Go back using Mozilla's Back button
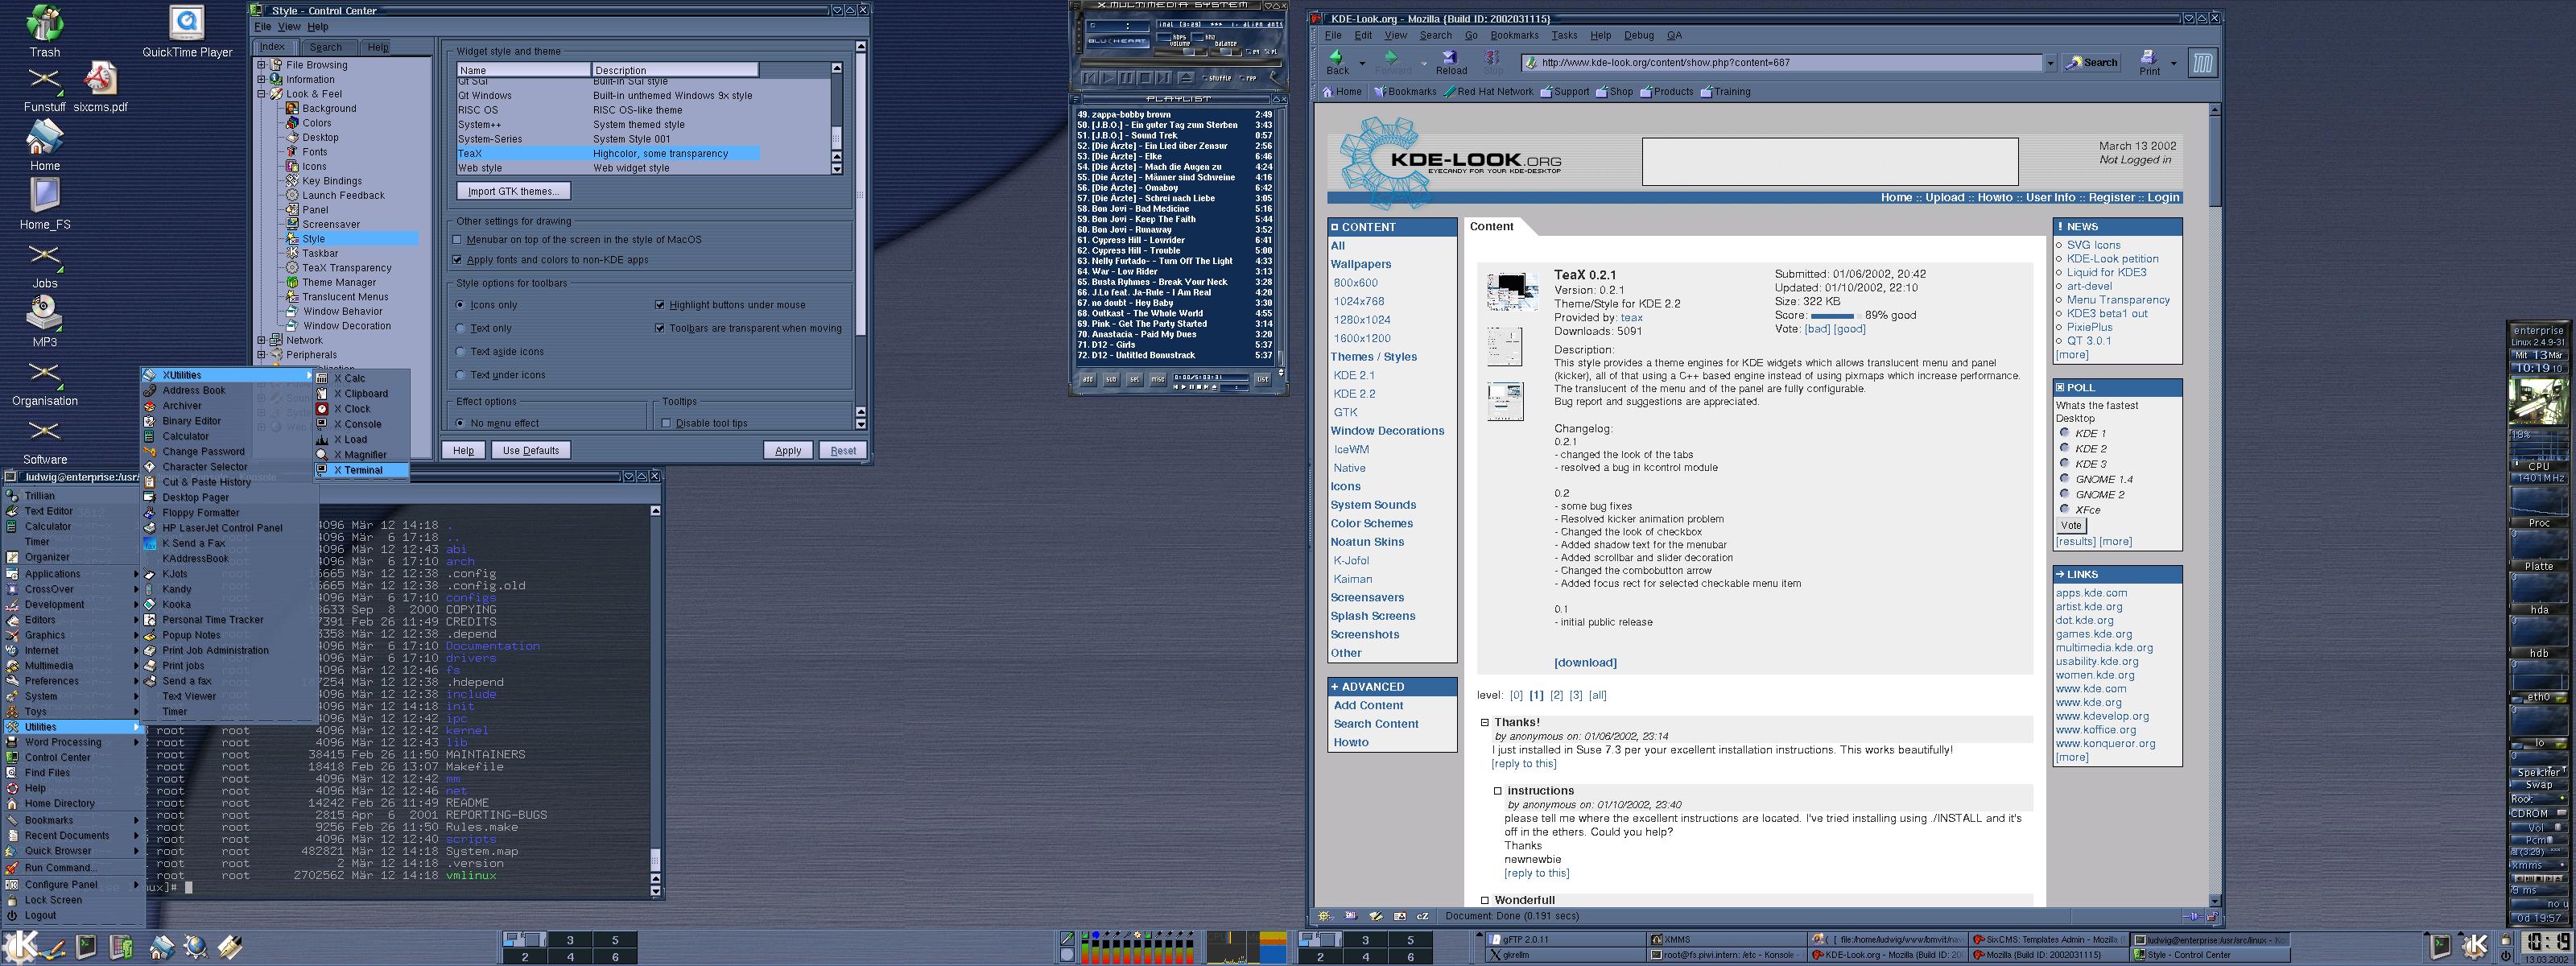 coord(1337,62)
